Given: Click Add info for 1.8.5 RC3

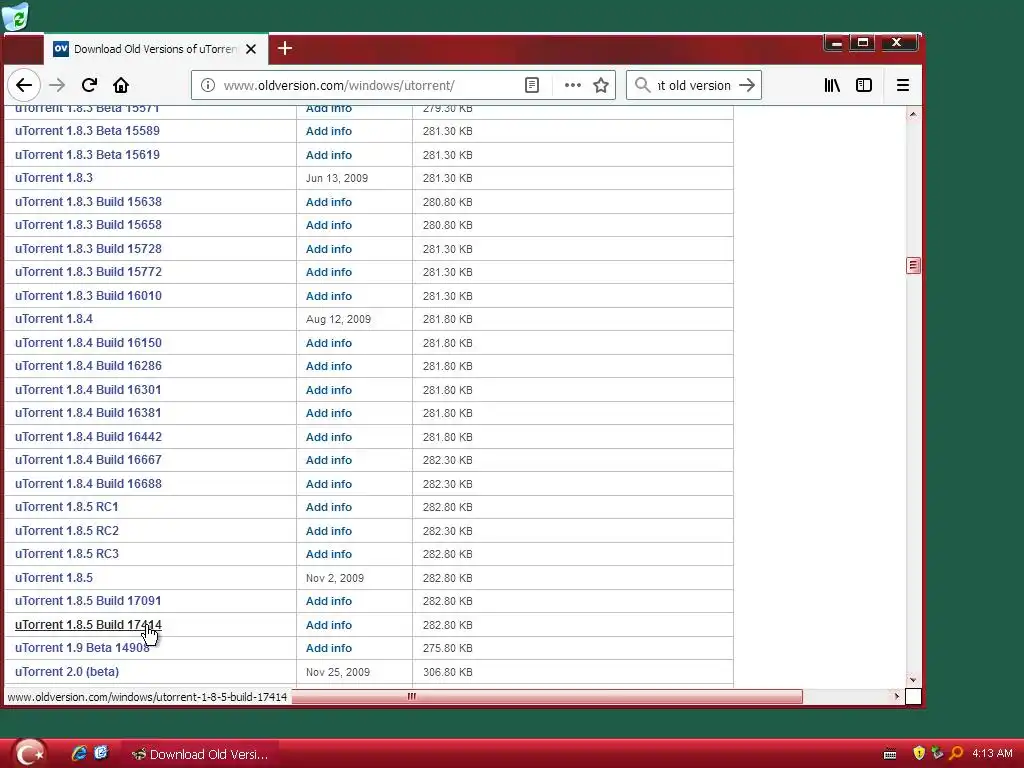Looking at the screenshot, I should 328,554.
